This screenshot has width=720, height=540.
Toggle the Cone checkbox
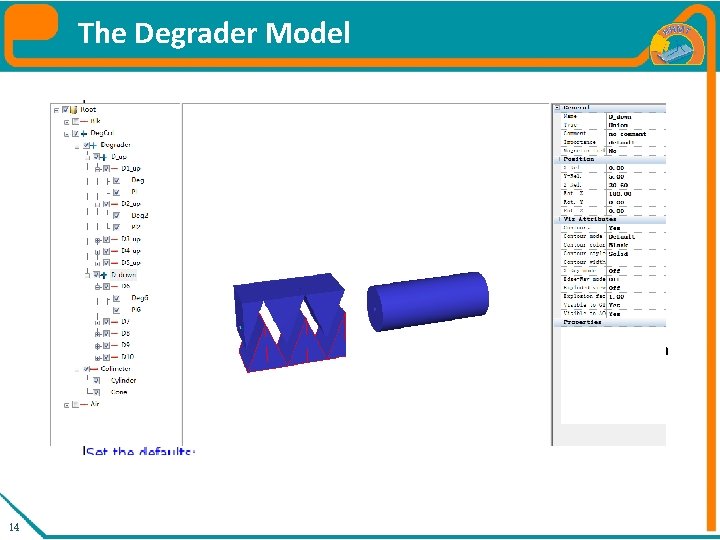pyautogui.click(x=96, y=393)
